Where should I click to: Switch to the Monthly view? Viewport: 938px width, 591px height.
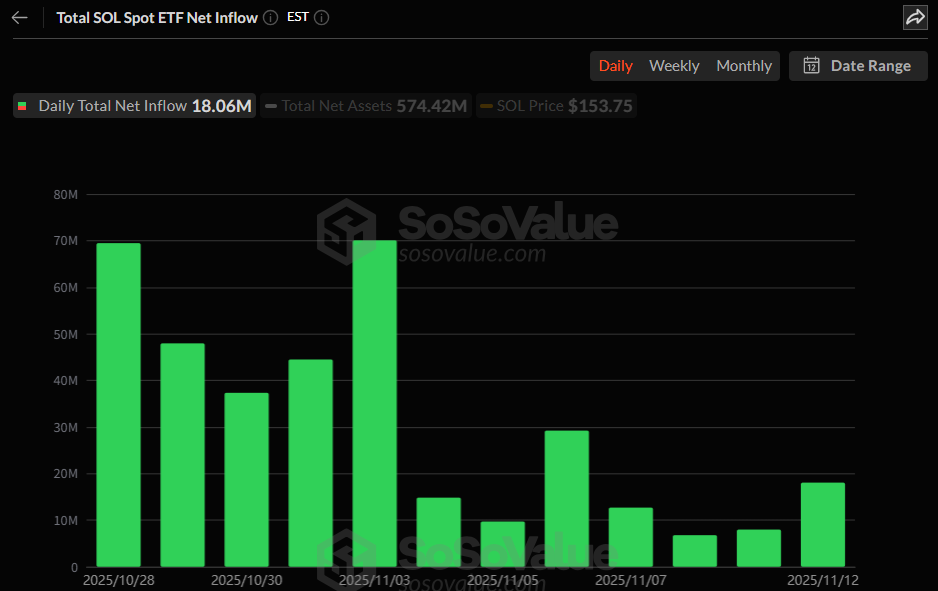coord(744,66)
